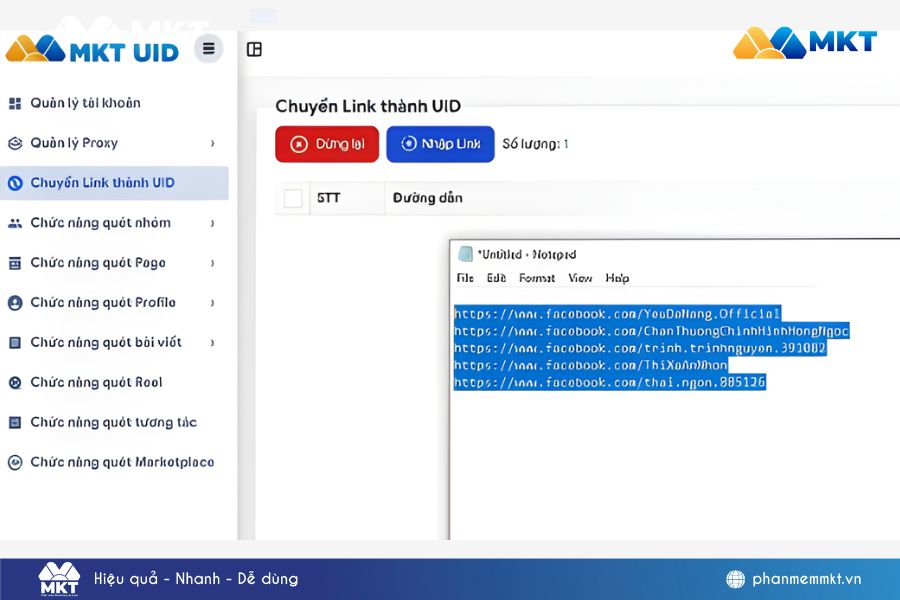Viewport: 900px width, 600px height.
Task: Click the Quản lý Proxy sidebar icon
Action: click(13, 143)
